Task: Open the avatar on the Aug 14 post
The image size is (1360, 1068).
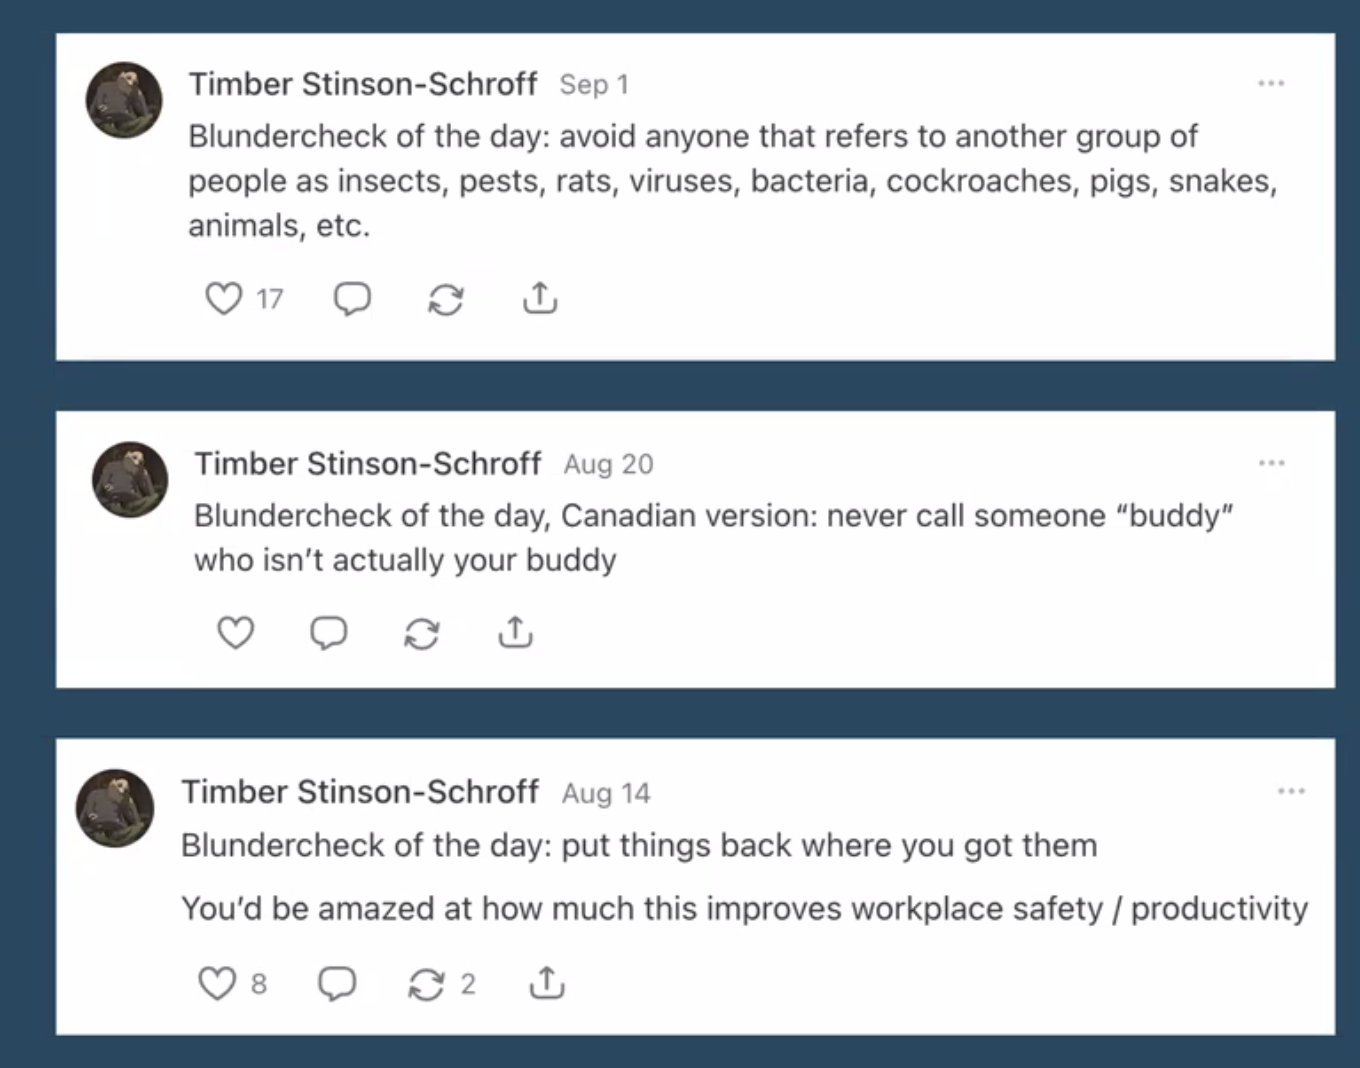Action: click(116, 808)
